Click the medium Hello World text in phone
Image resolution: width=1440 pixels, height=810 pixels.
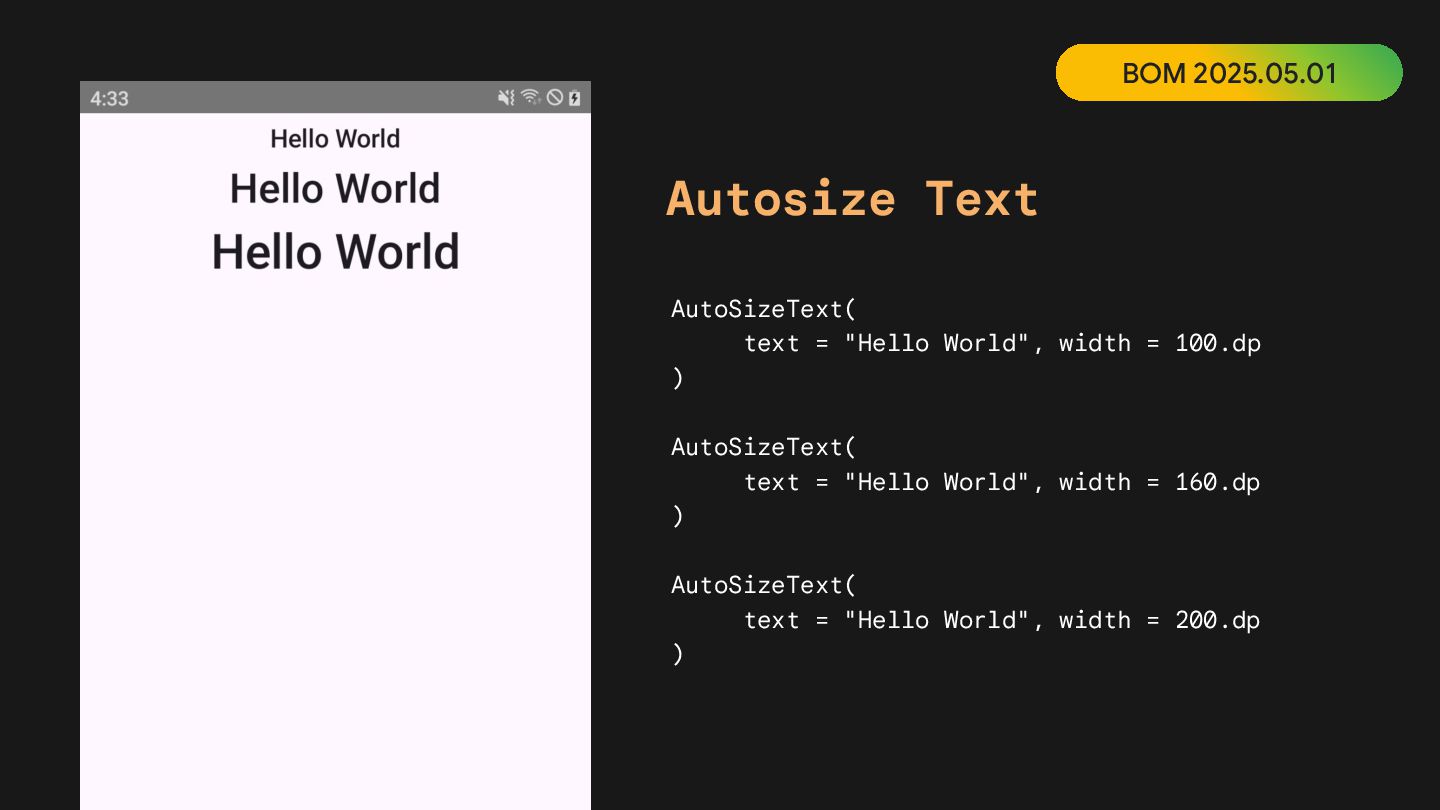pyautogui.click(x=335, y=188)
